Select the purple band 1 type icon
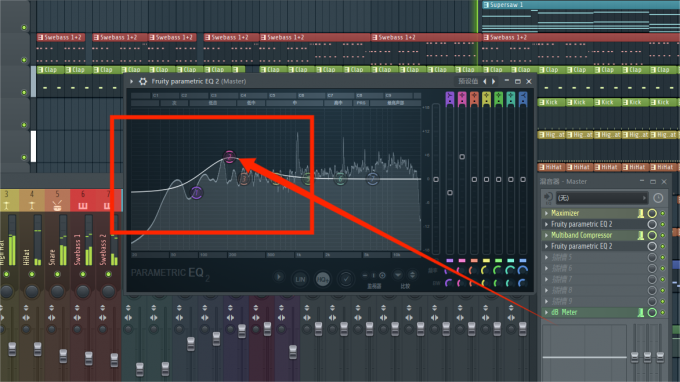This screenshot has width=680, height=382. coord(450,99)
